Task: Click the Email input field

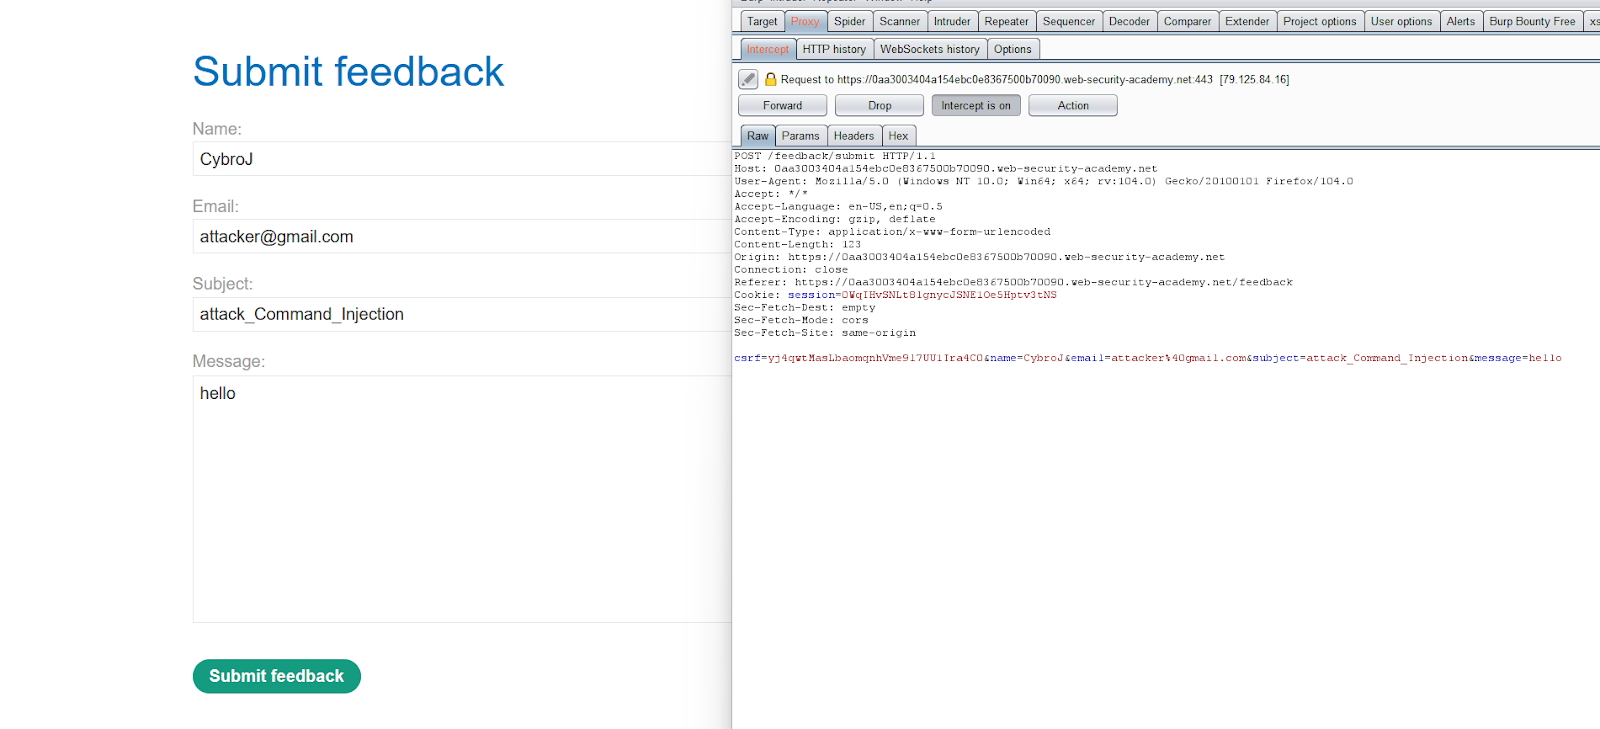Action: click(460, 237)
